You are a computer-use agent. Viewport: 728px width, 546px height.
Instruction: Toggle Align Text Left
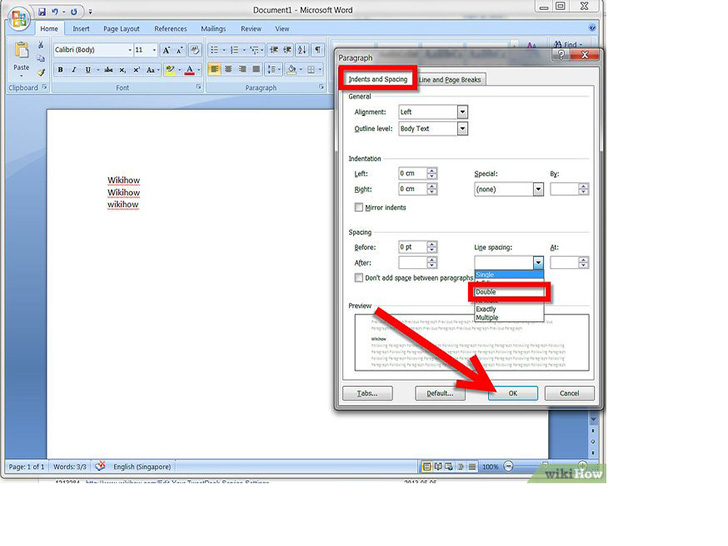[214, 70]
